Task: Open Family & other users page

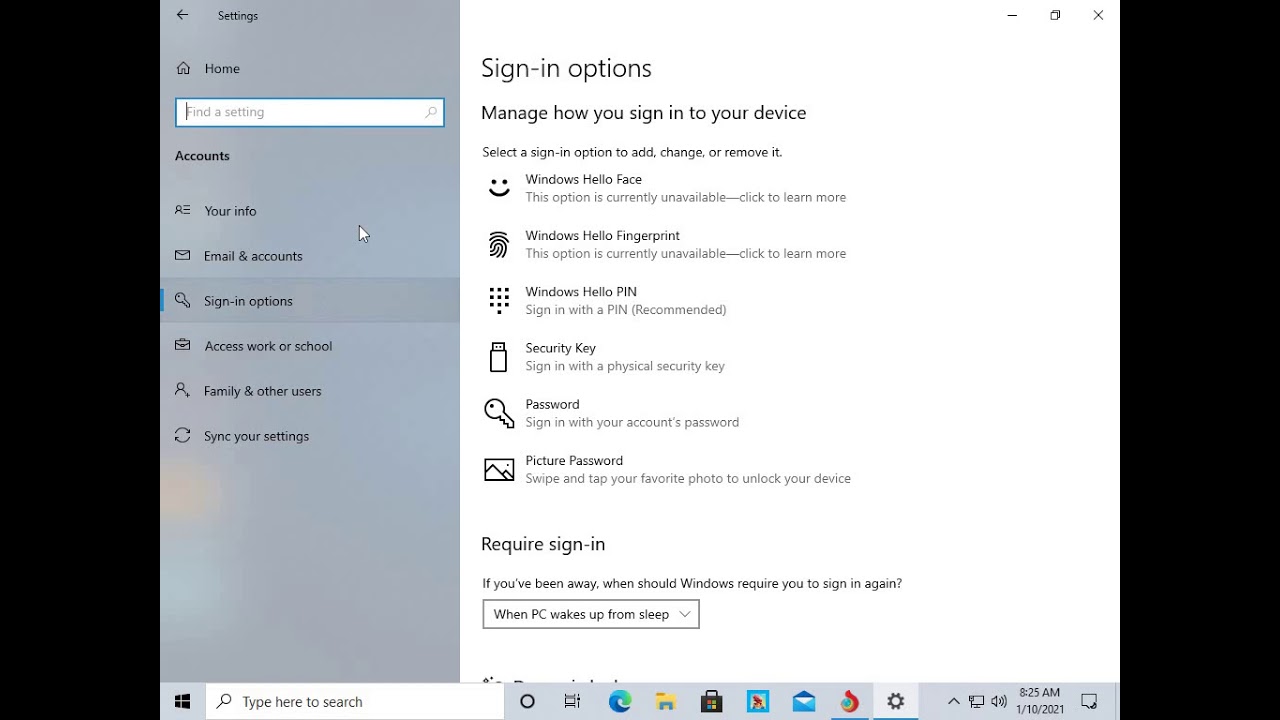Action: (310, 390)
